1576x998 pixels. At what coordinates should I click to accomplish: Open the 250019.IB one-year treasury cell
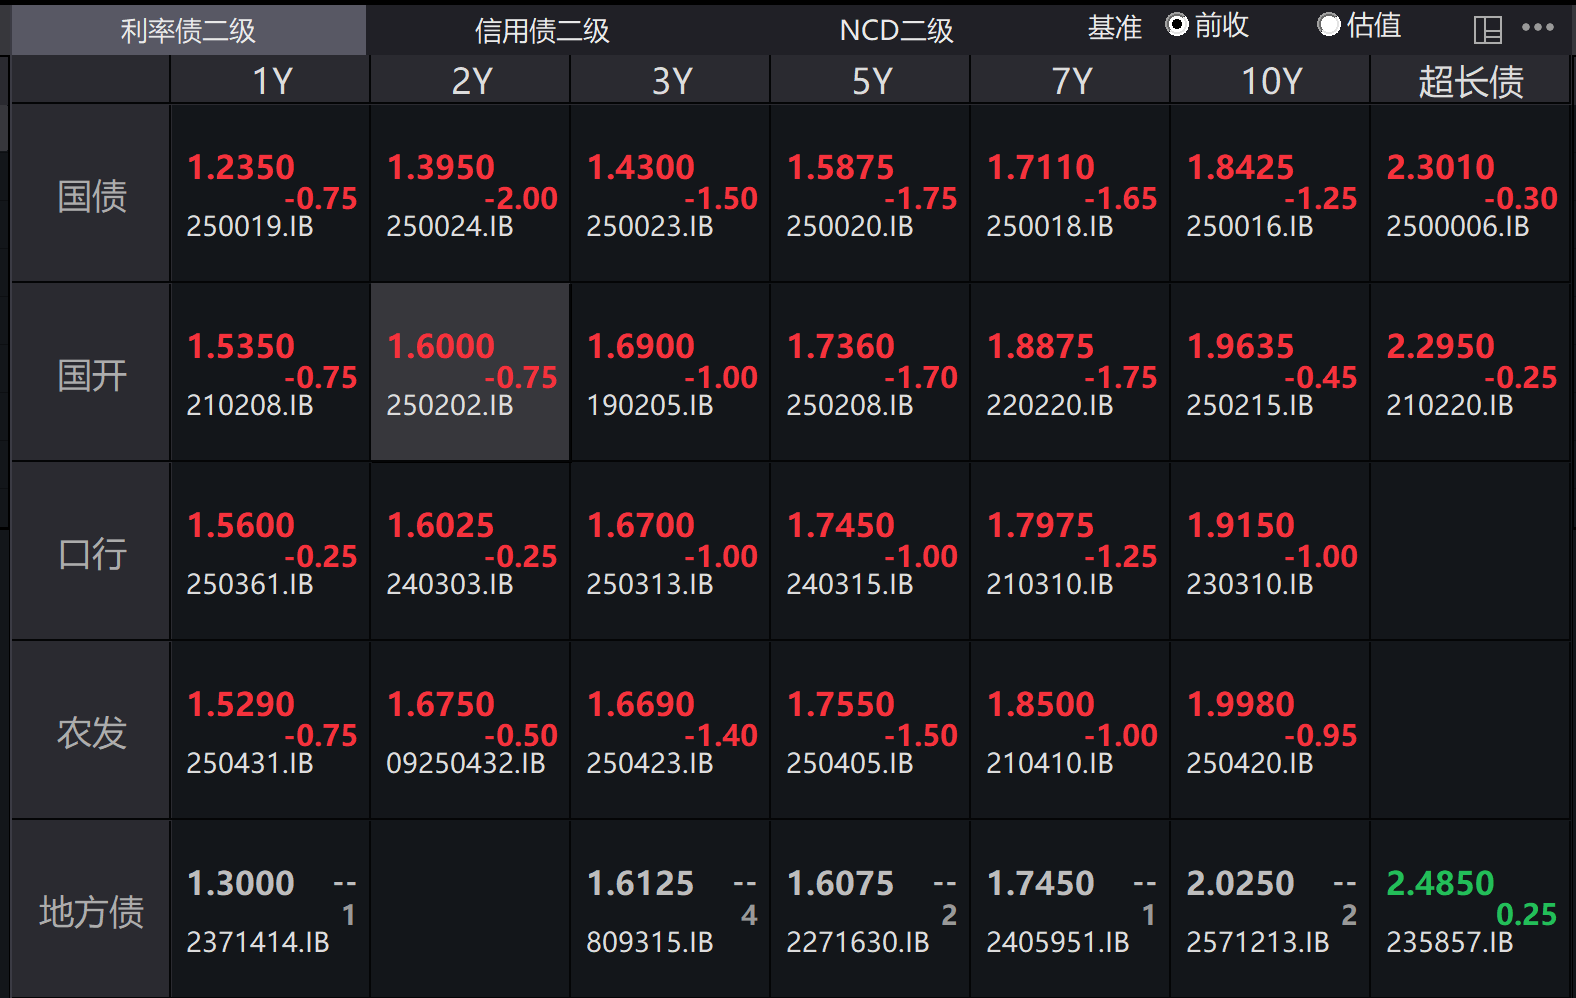pyautogui.click(x=270, y=196)
